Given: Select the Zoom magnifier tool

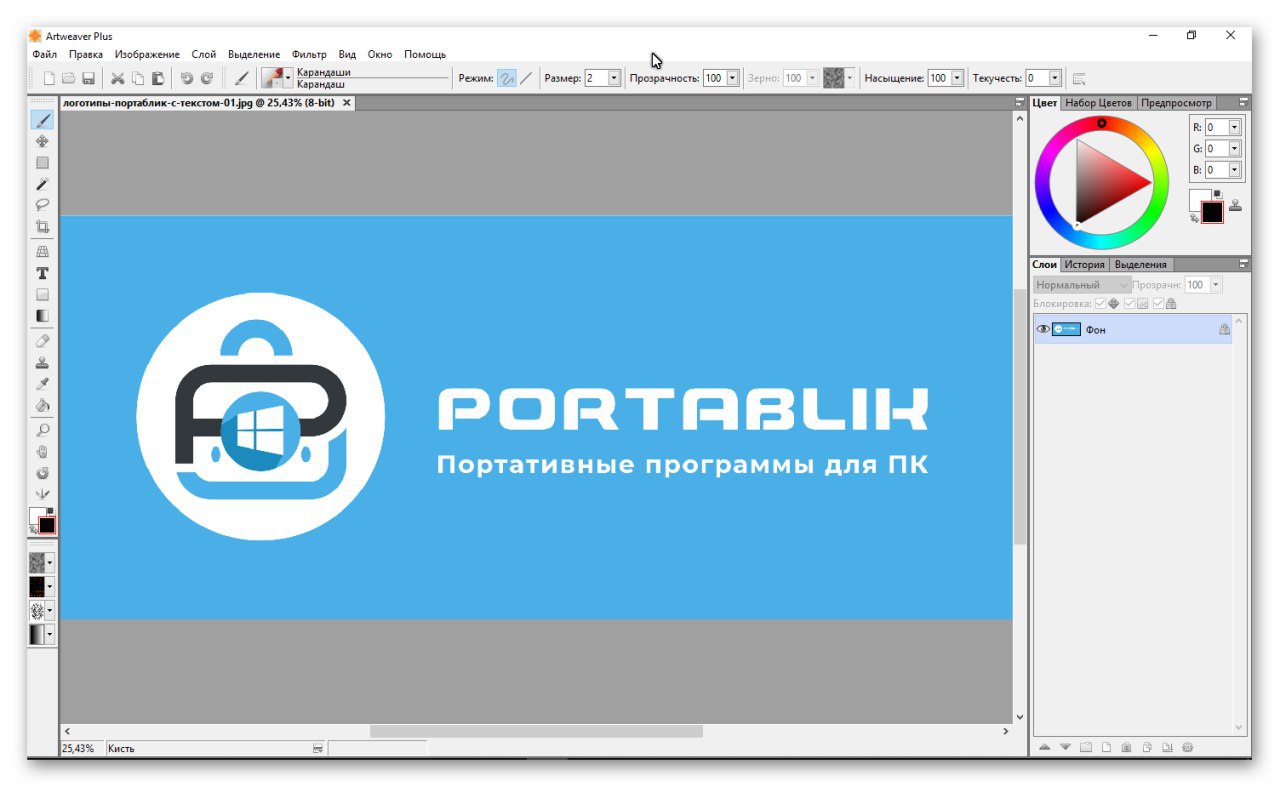Looking at the screenshot, I should tap(42, 430).
